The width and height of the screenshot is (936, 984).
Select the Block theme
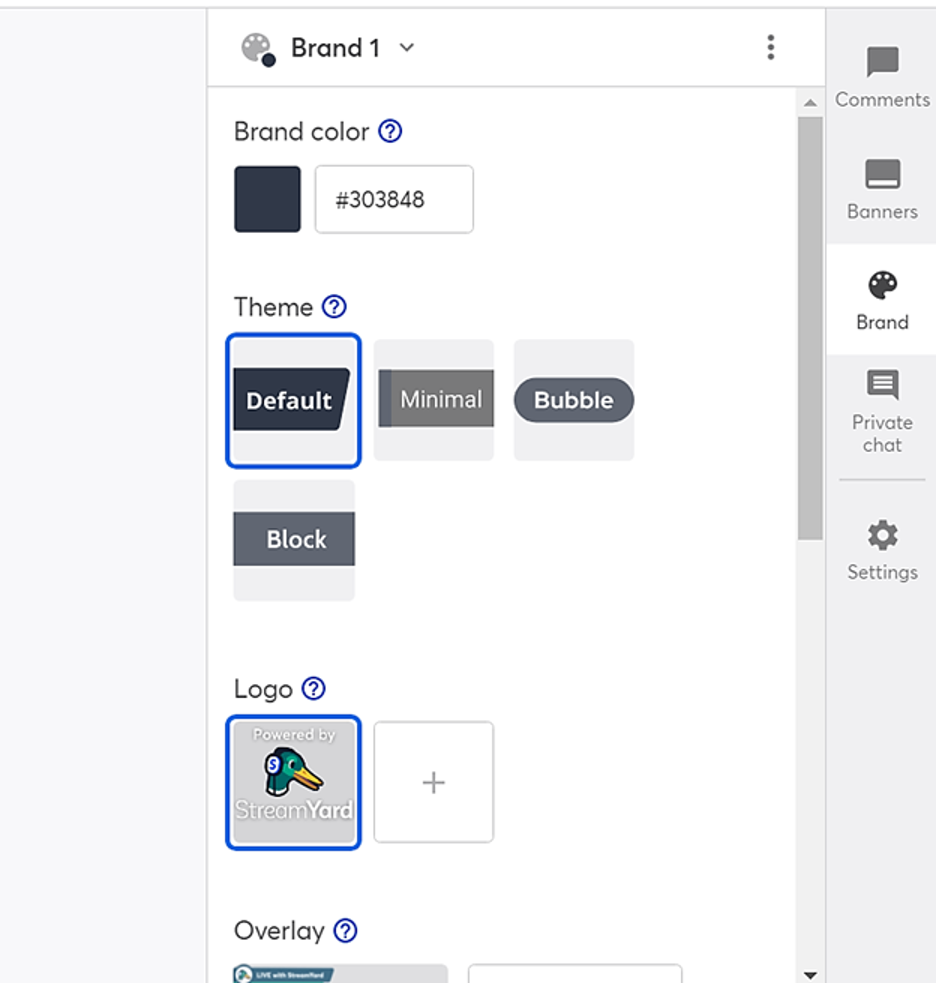tap(293, 539)
